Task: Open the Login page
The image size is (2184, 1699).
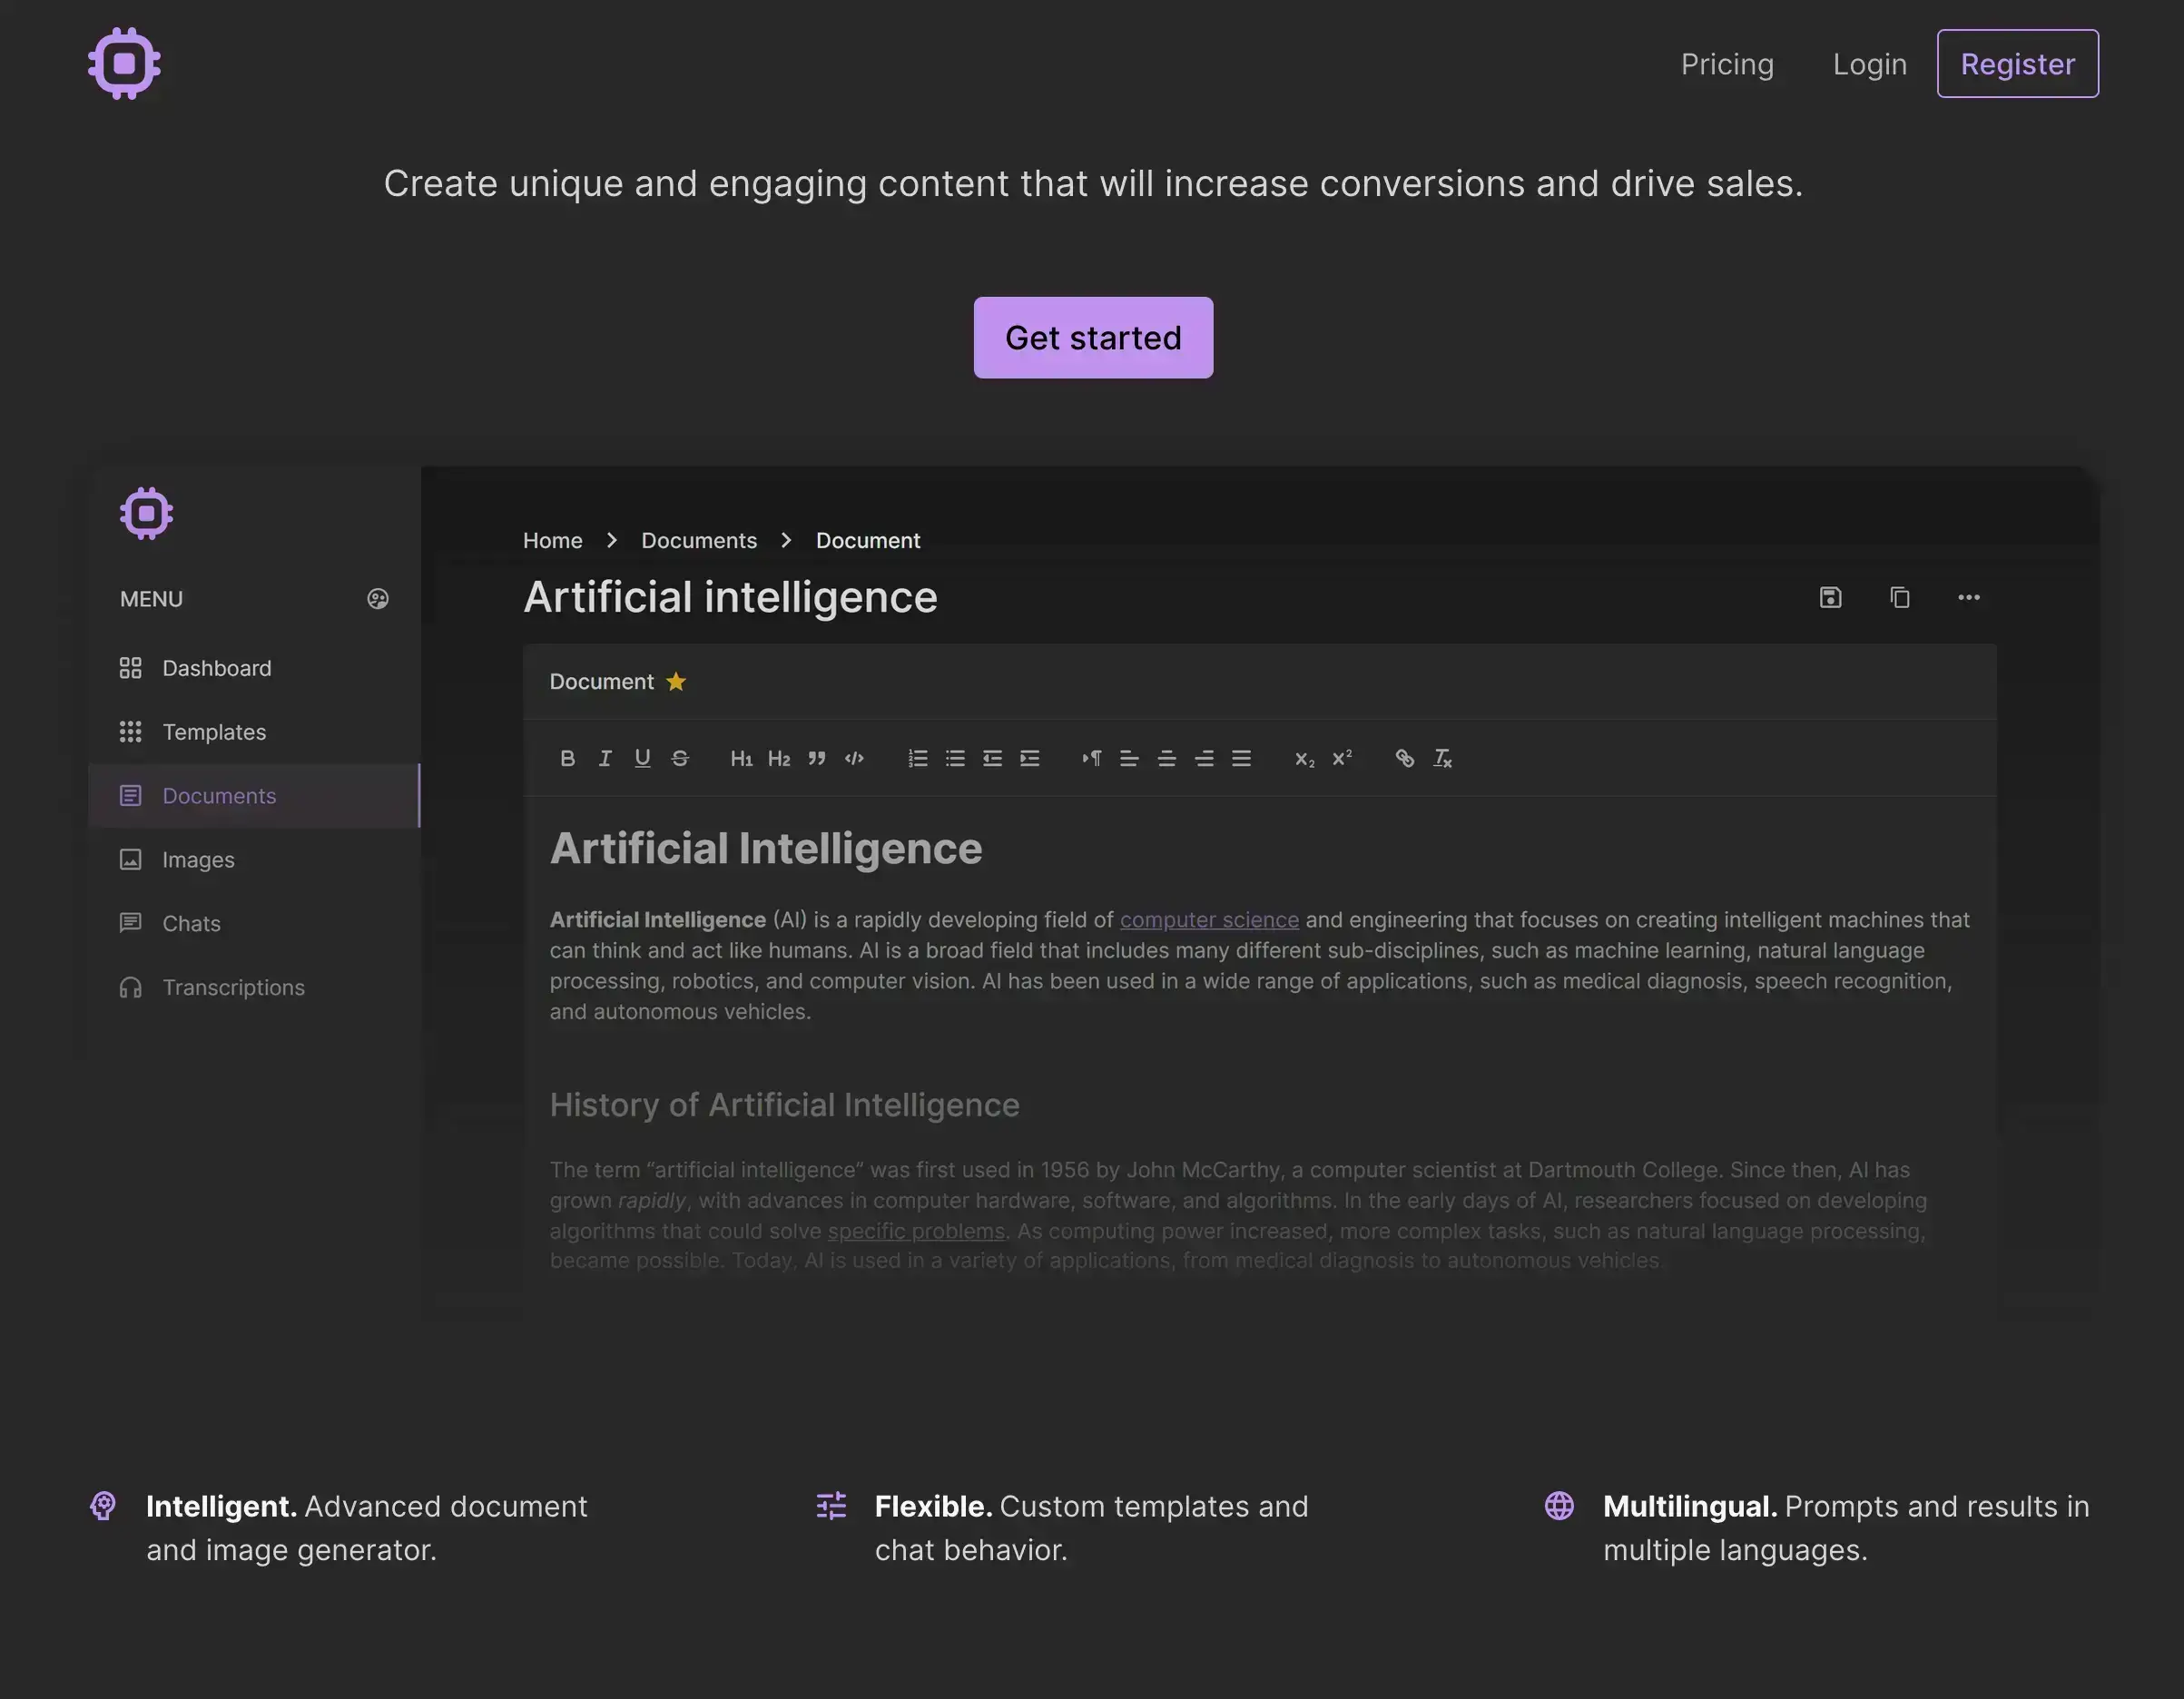Action: pyautogui.click(x=1869, y=64)
